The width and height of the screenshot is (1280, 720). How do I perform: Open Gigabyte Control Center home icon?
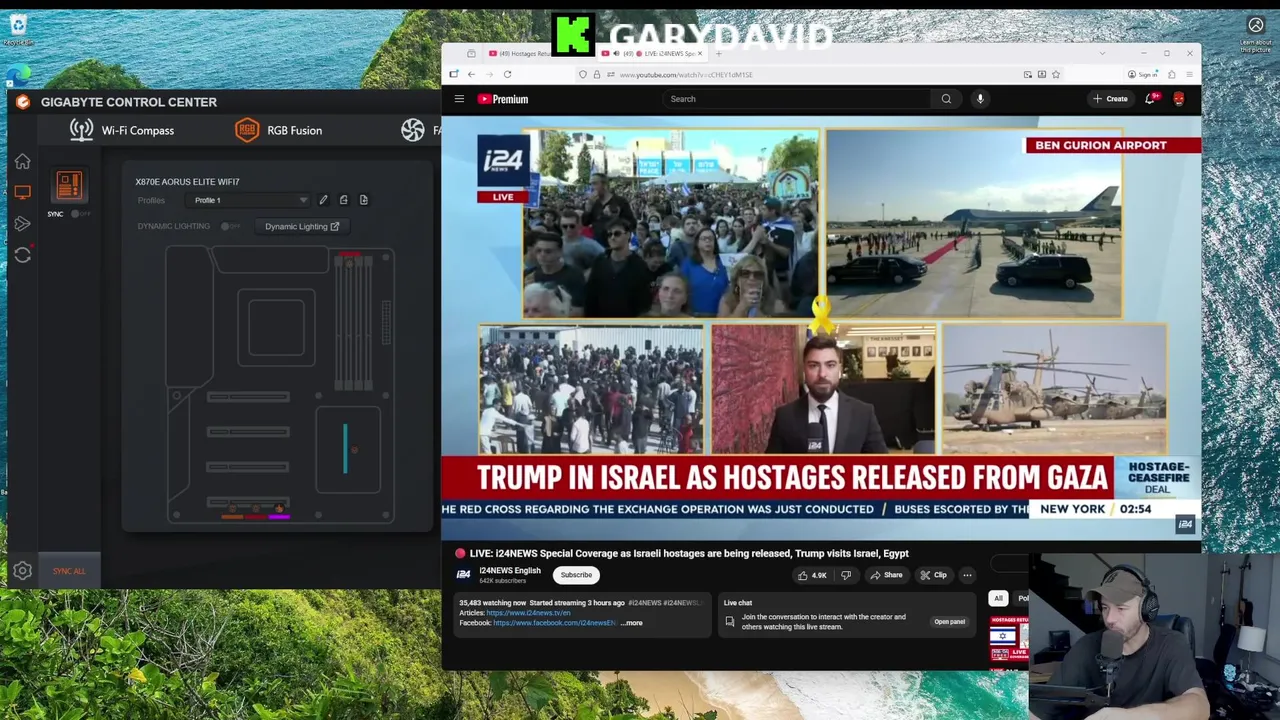(x=22, y=162)
